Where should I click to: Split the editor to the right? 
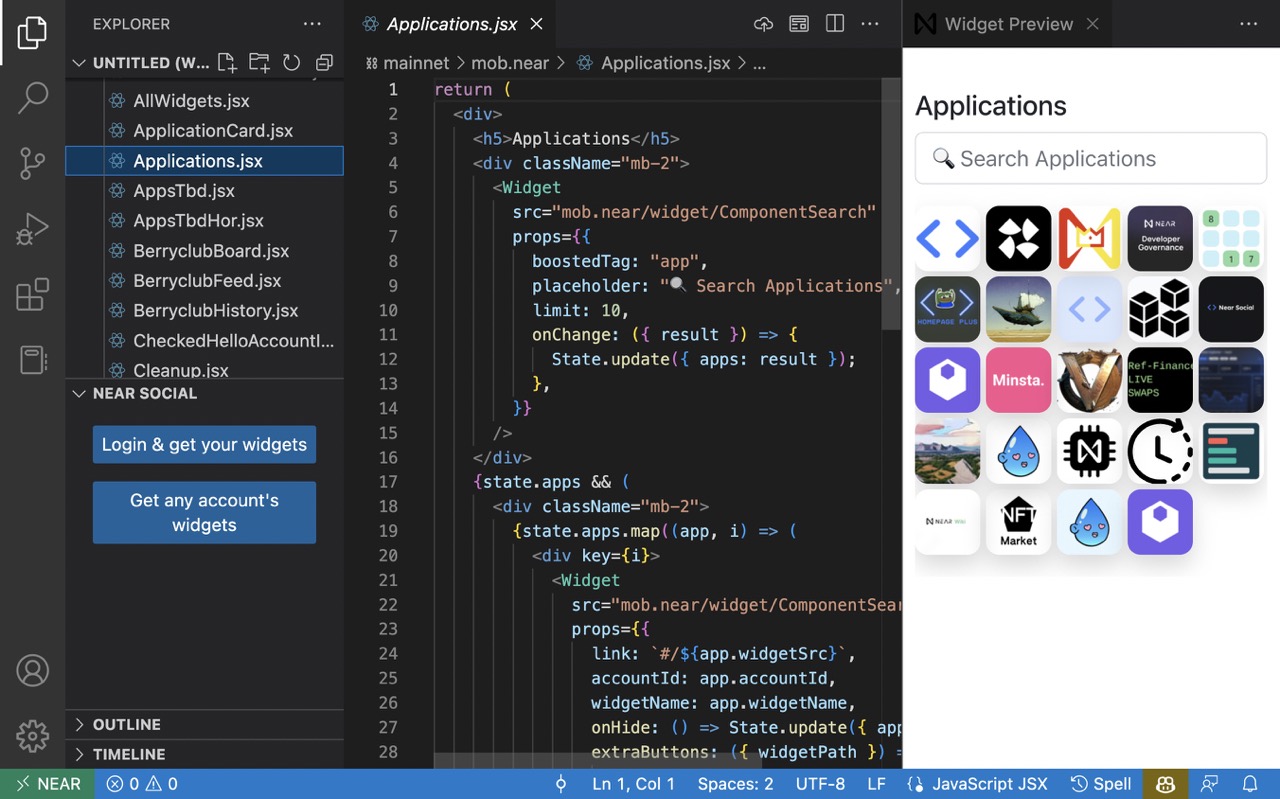(x=835, y=24)
